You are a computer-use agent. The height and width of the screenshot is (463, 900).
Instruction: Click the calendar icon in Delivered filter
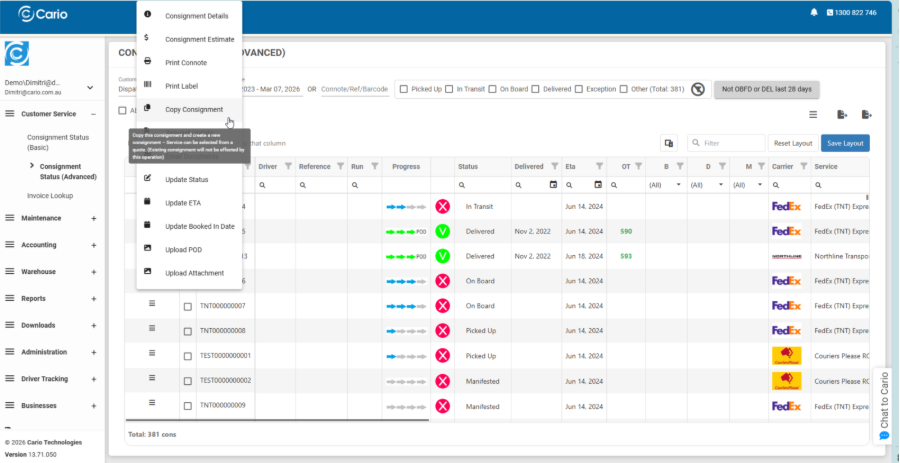553,185
